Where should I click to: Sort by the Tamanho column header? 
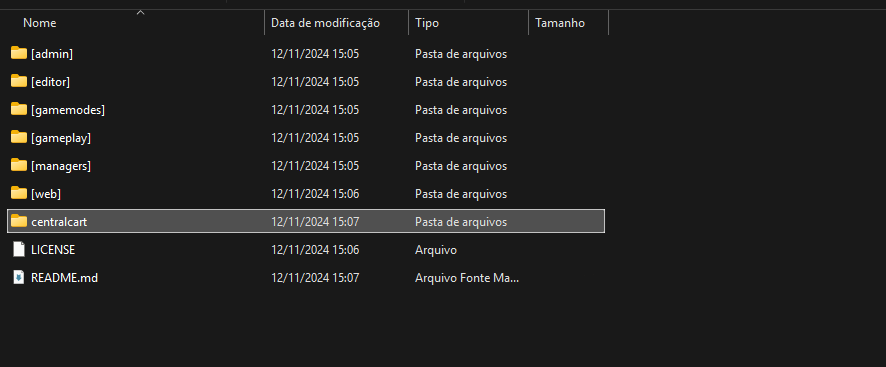(560, 23)
